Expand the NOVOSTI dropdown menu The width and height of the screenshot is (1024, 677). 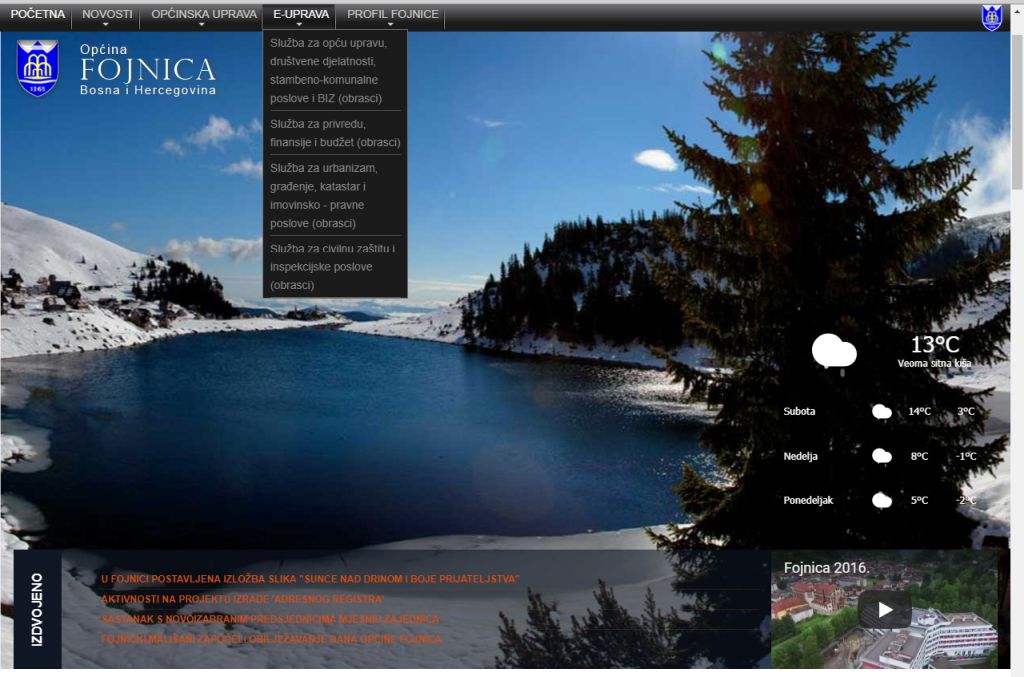pos(107,15)
